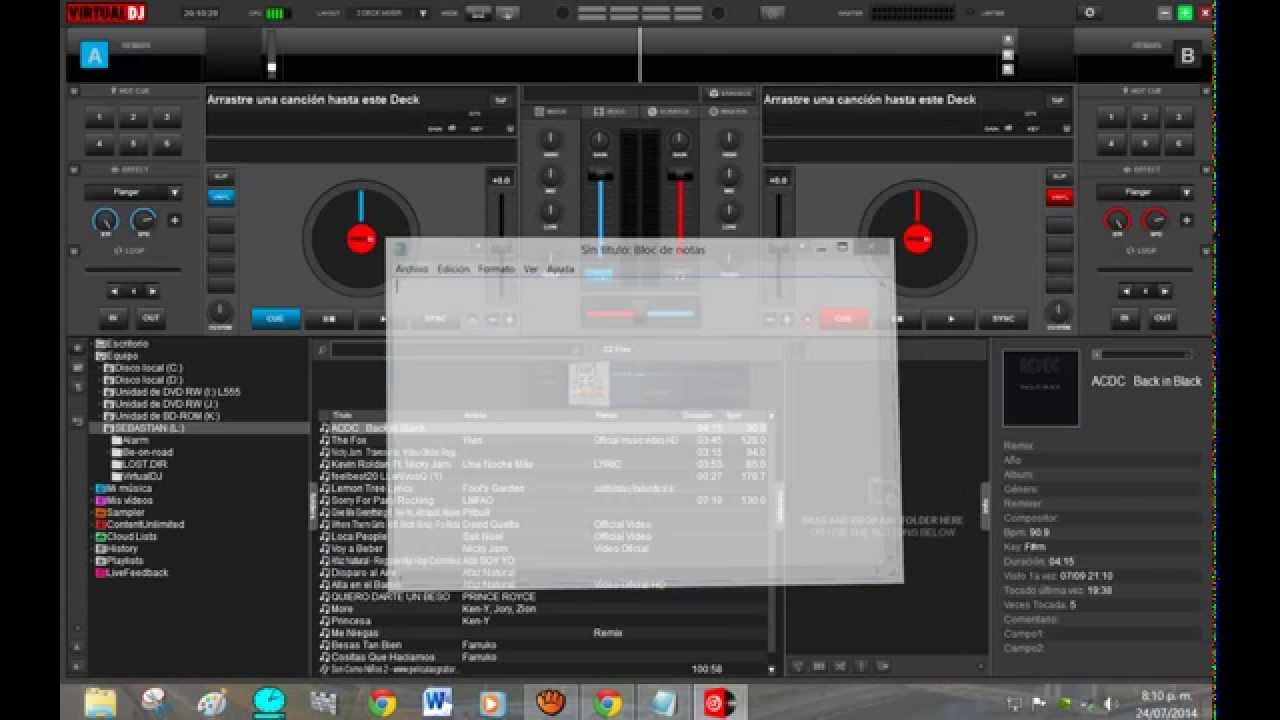Trigger hot cue 1 on left deck

99,117
